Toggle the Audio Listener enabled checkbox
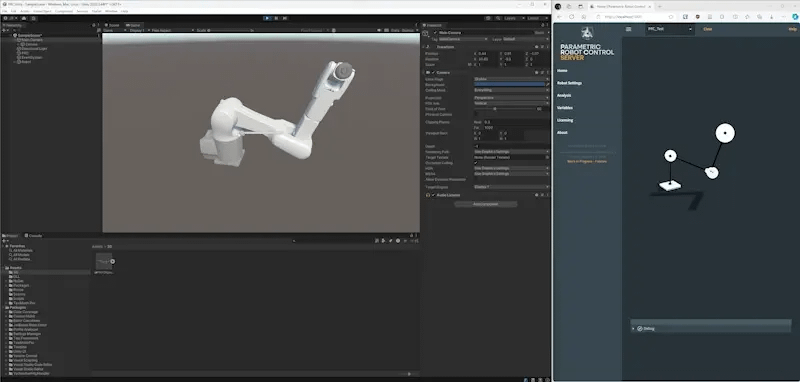Viewport: 800px width, 382px height. (433, 195)
